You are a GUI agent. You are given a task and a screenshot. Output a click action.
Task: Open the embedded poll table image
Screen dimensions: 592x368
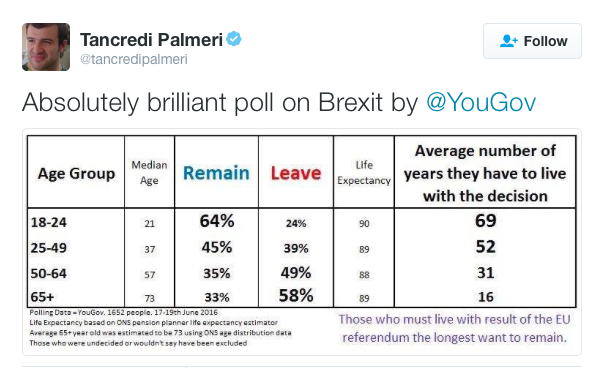302,242
